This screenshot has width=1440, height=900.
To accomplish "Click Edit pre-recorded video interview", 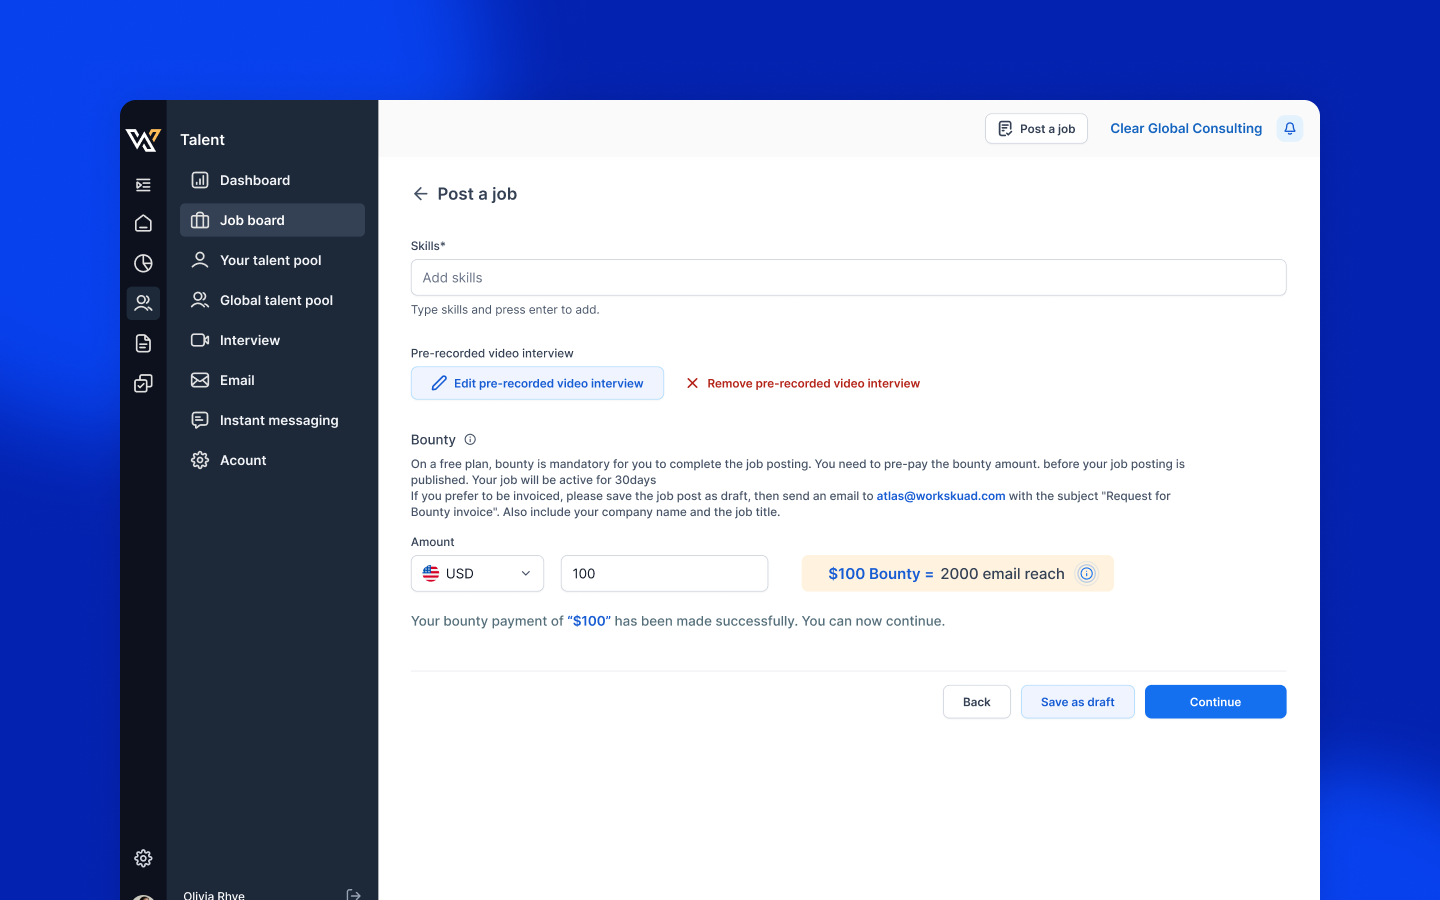I will pyautogui.click(x=537, y=383).
